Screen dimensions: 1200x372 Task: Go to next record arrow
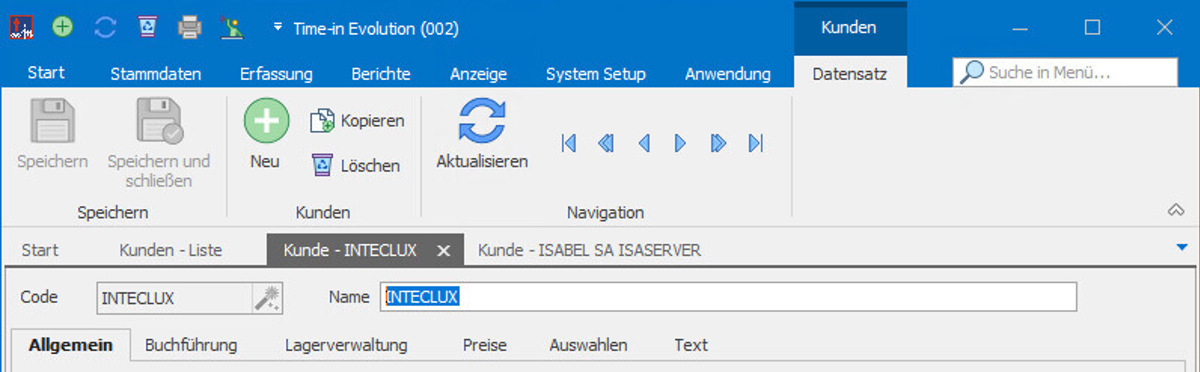coord(680,144)
